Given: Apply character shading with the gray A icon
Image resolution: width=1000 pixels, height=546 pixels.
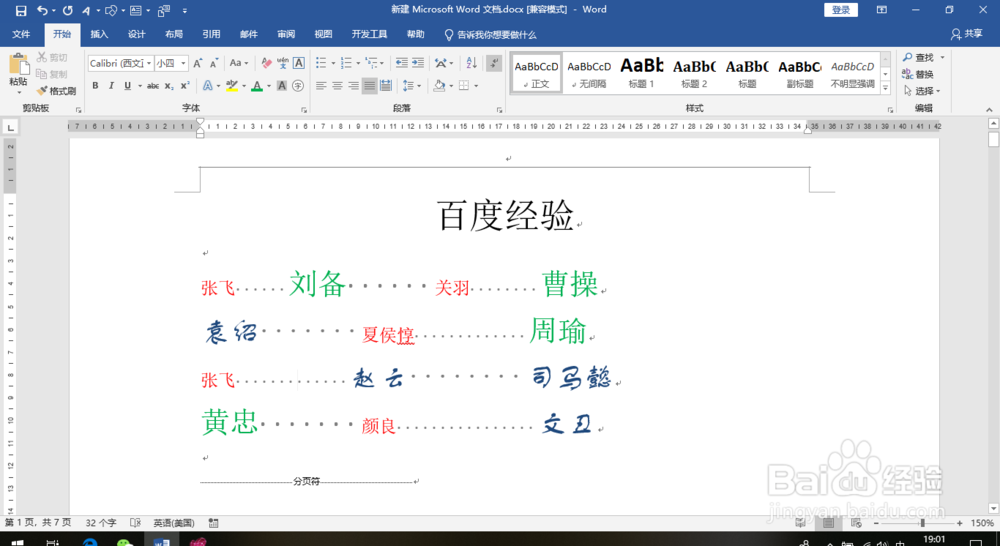Looking at the screenshot, I should [281, 85].
